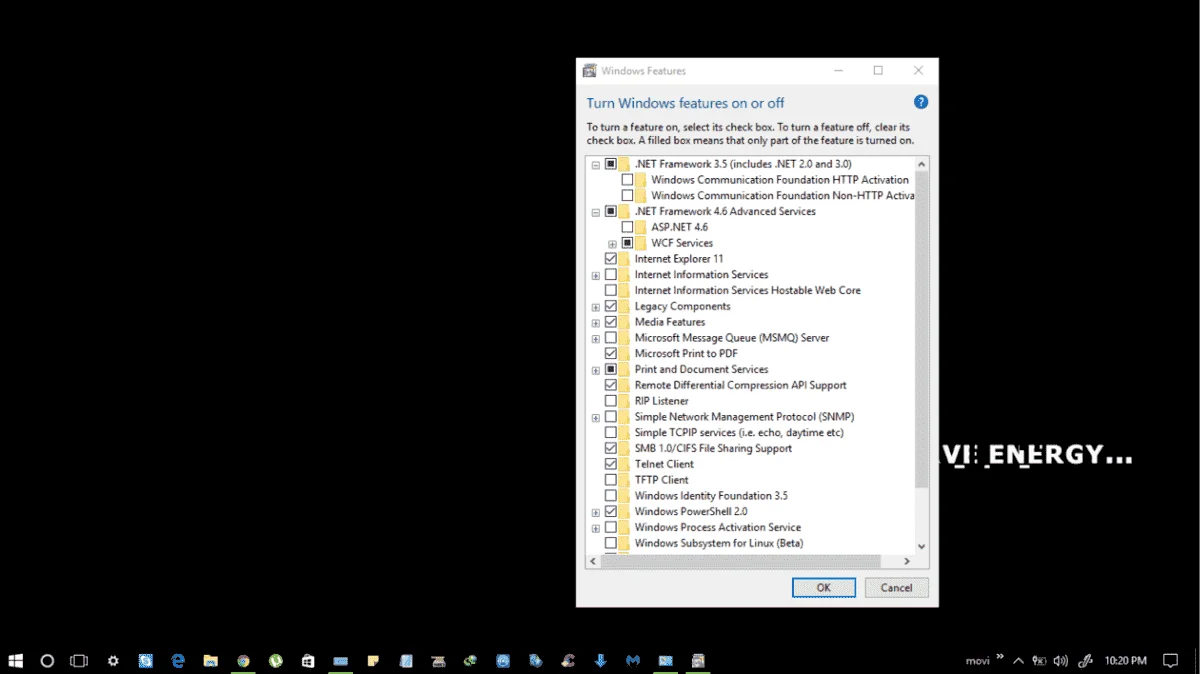Click the help question mark icon
The image size is (1200, 674).
(921, 102)
